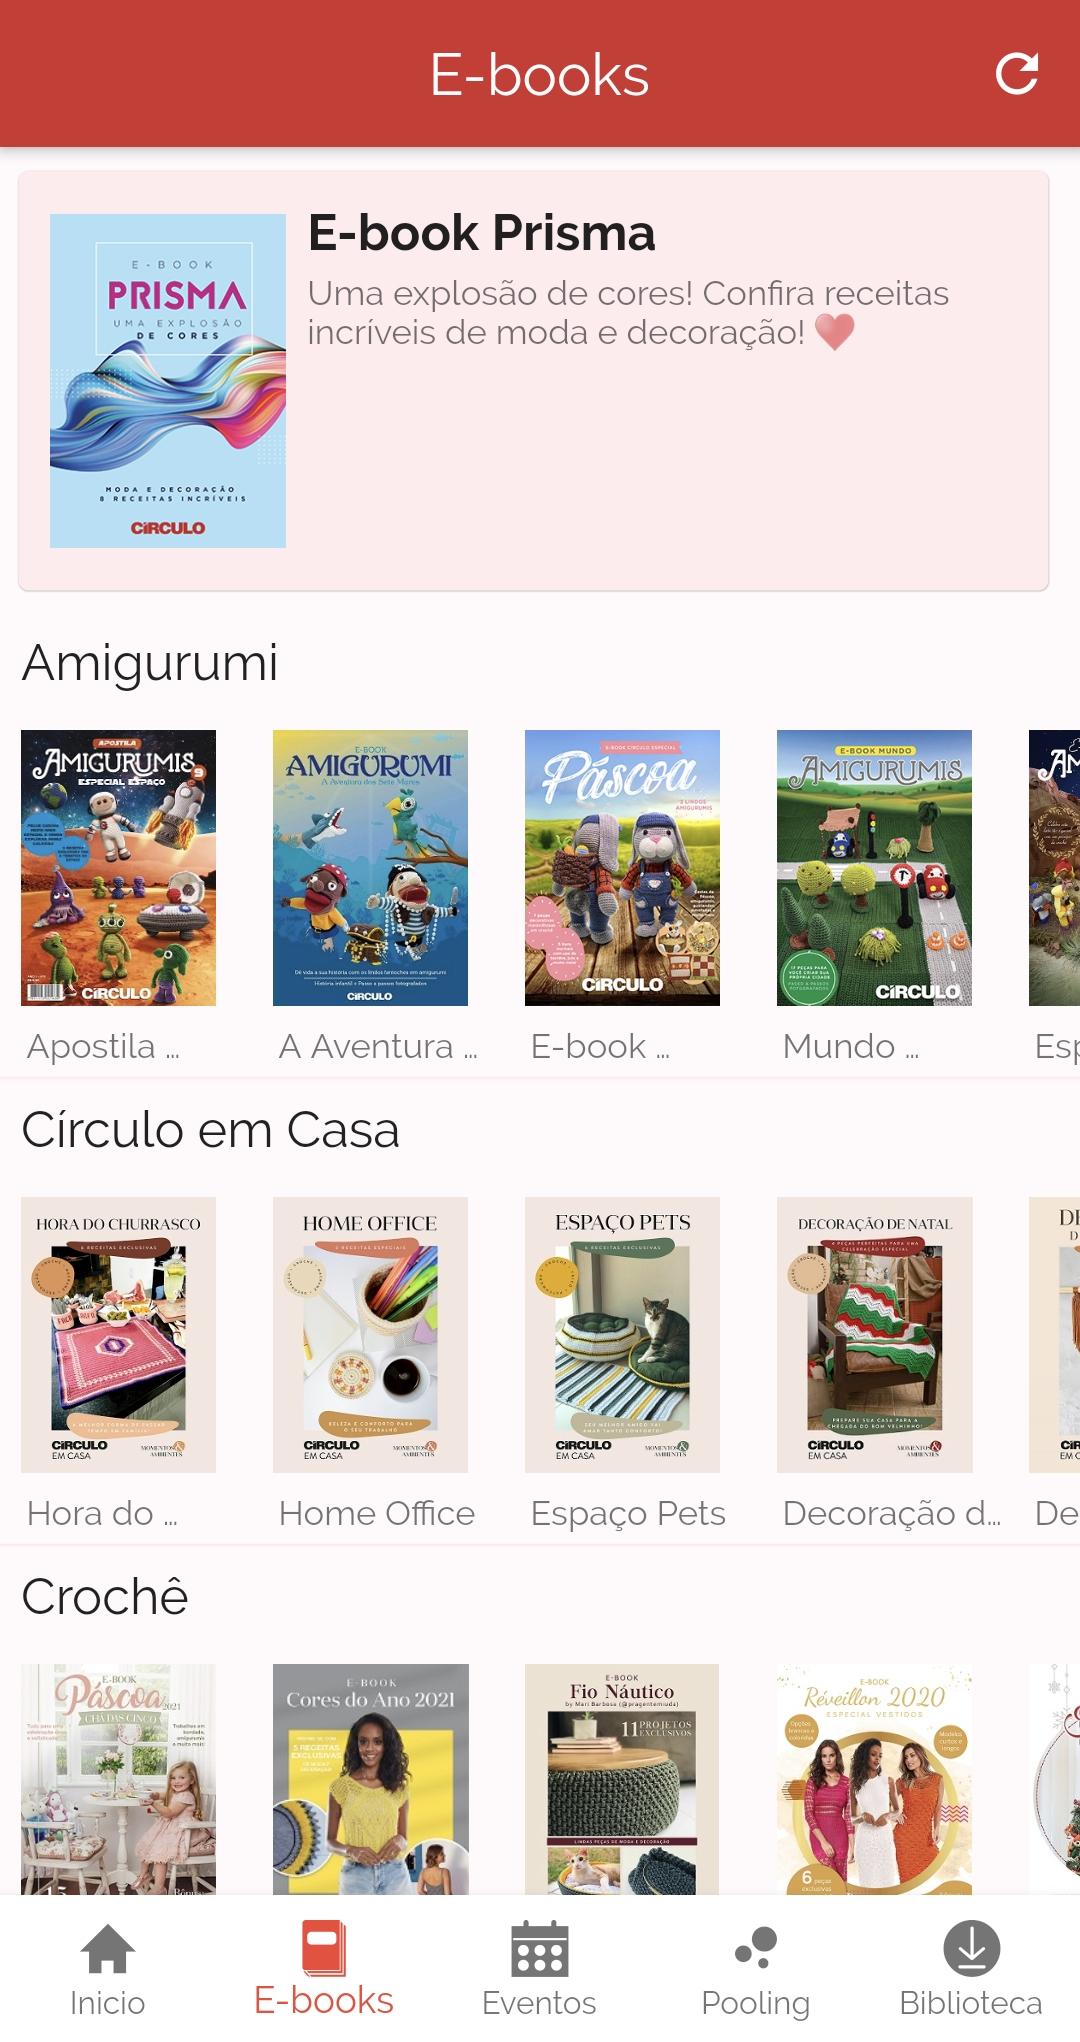Viewport: 1080px width, 2042px height.
Task: Open the Inicio home icon
Action: tap(108, 1948)
